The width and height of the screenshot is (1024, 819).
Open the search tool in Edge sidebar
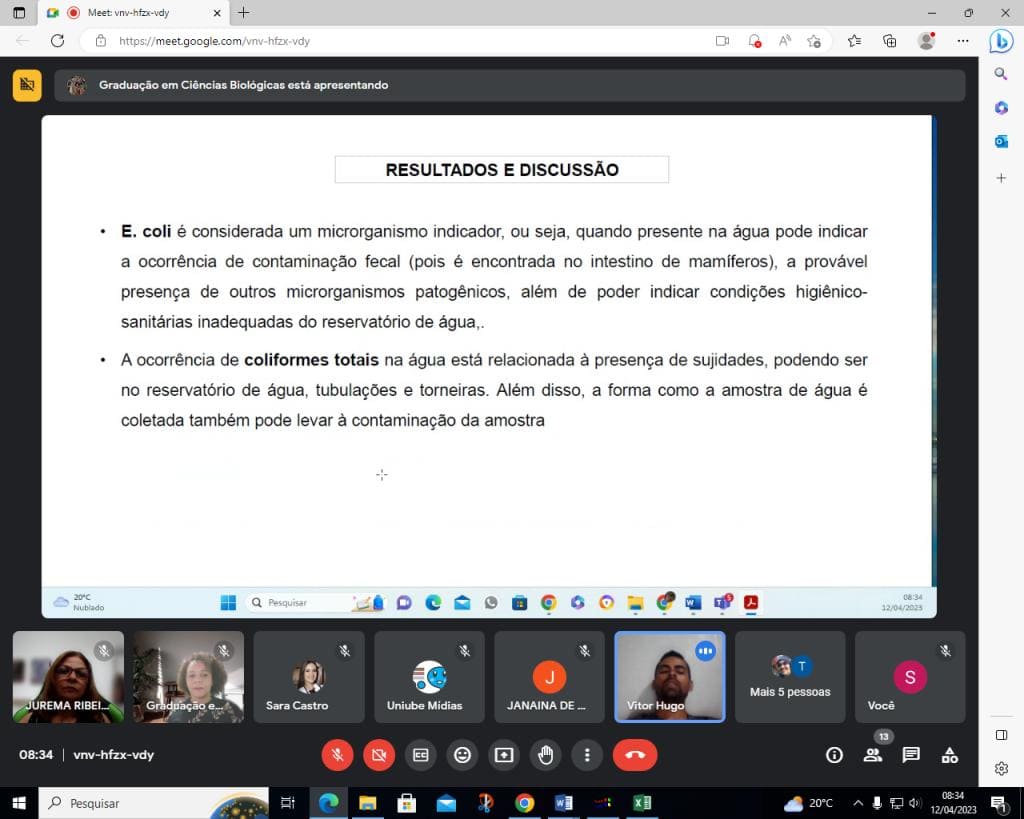1001,74
